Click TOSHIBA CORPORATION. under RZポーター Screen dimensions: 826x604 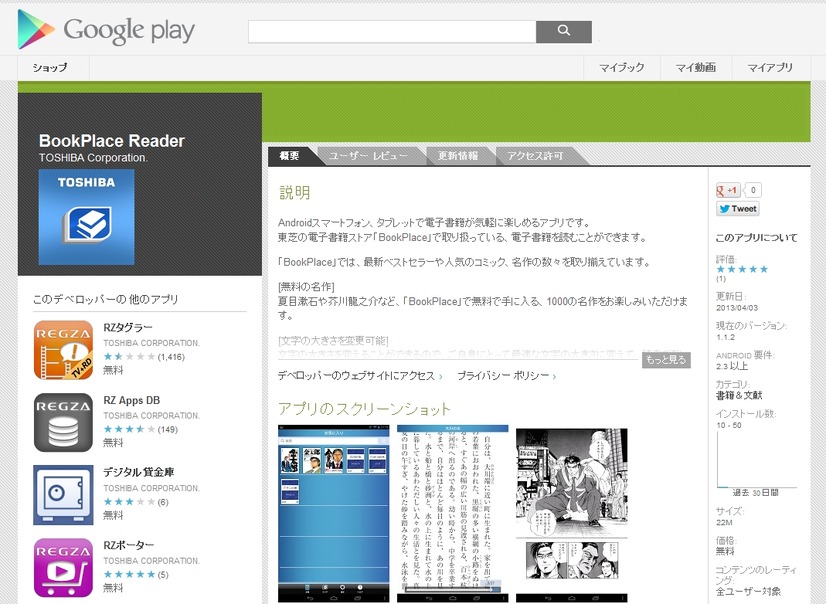click(x=152, y=561)
